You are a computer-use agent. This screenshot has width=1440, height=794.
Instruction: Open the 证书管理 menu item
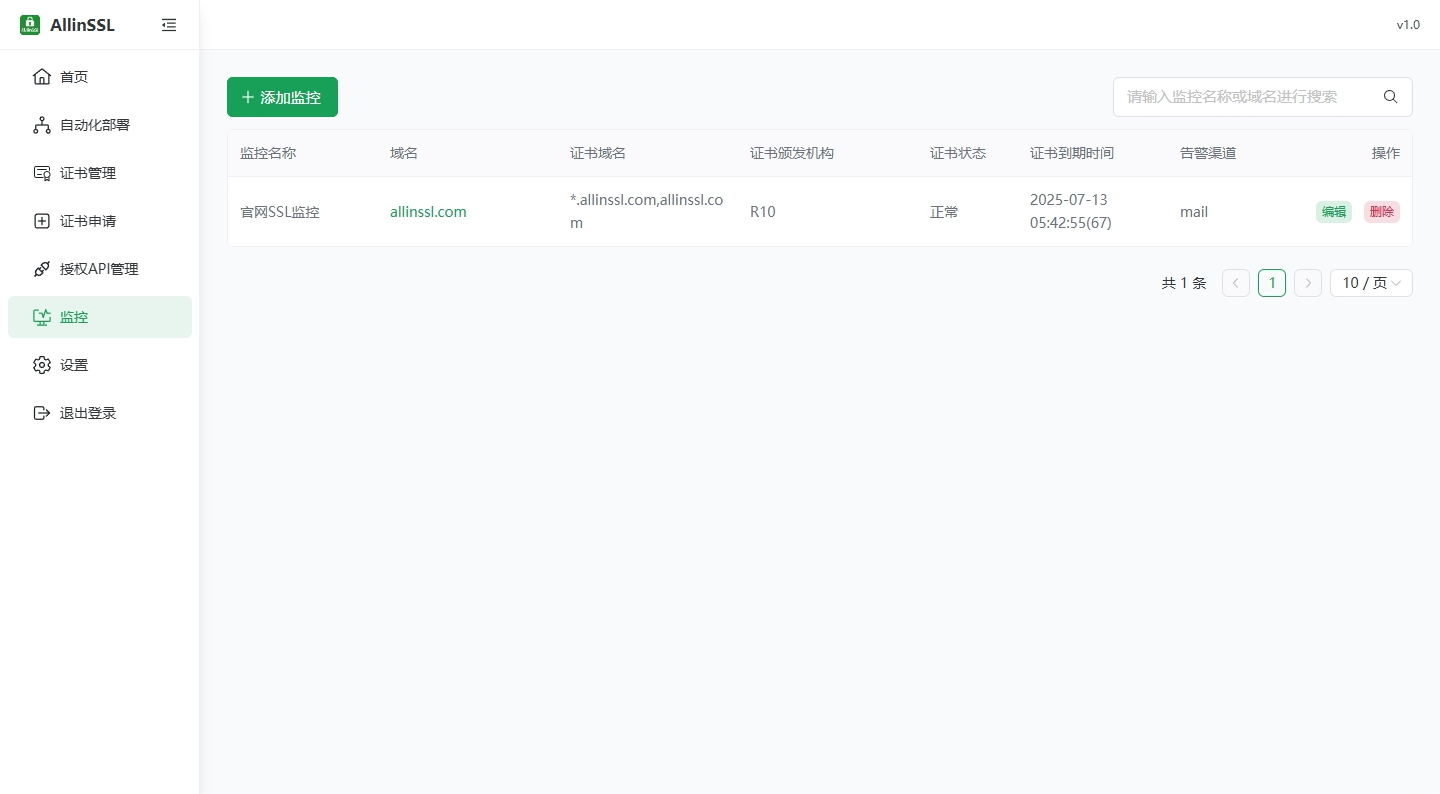[x=89, y=173]
